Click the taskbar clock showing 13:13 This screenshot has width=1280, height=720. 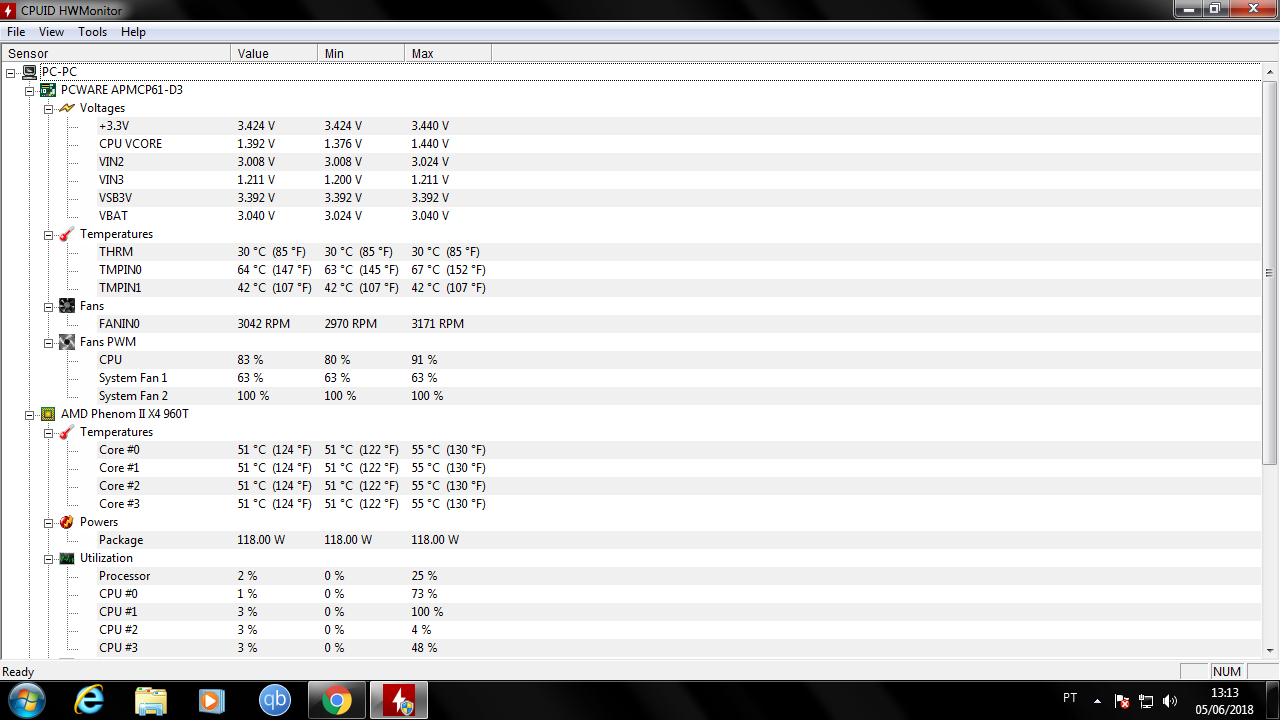pos(1224,700)
